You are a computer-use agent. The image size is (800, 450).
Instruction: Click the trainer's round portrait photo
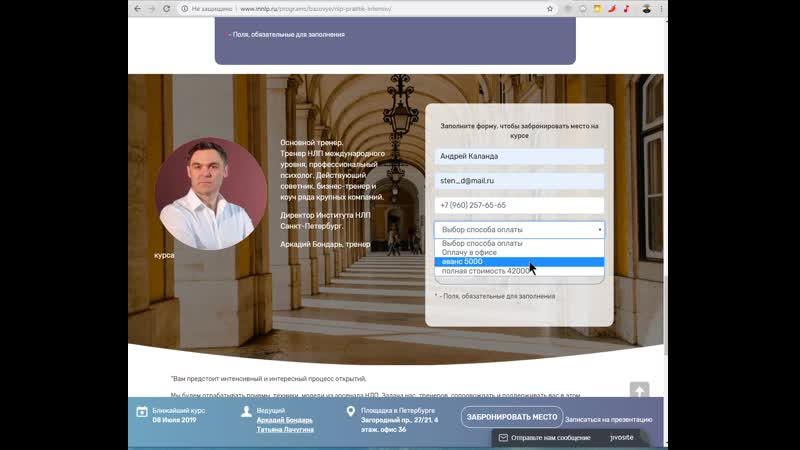[x=211, y=194]
